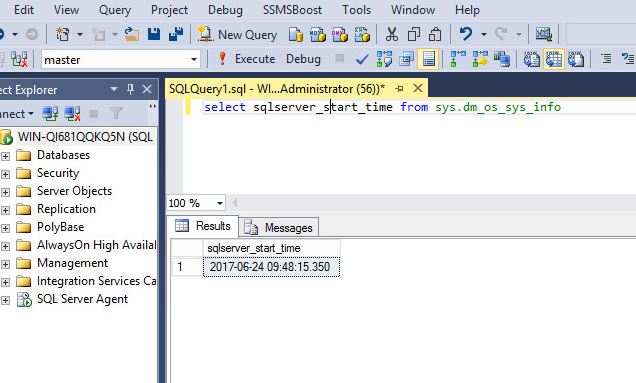636x383 pixels.
Task: Switch to the Messages tab
Action: click(279, 228)
